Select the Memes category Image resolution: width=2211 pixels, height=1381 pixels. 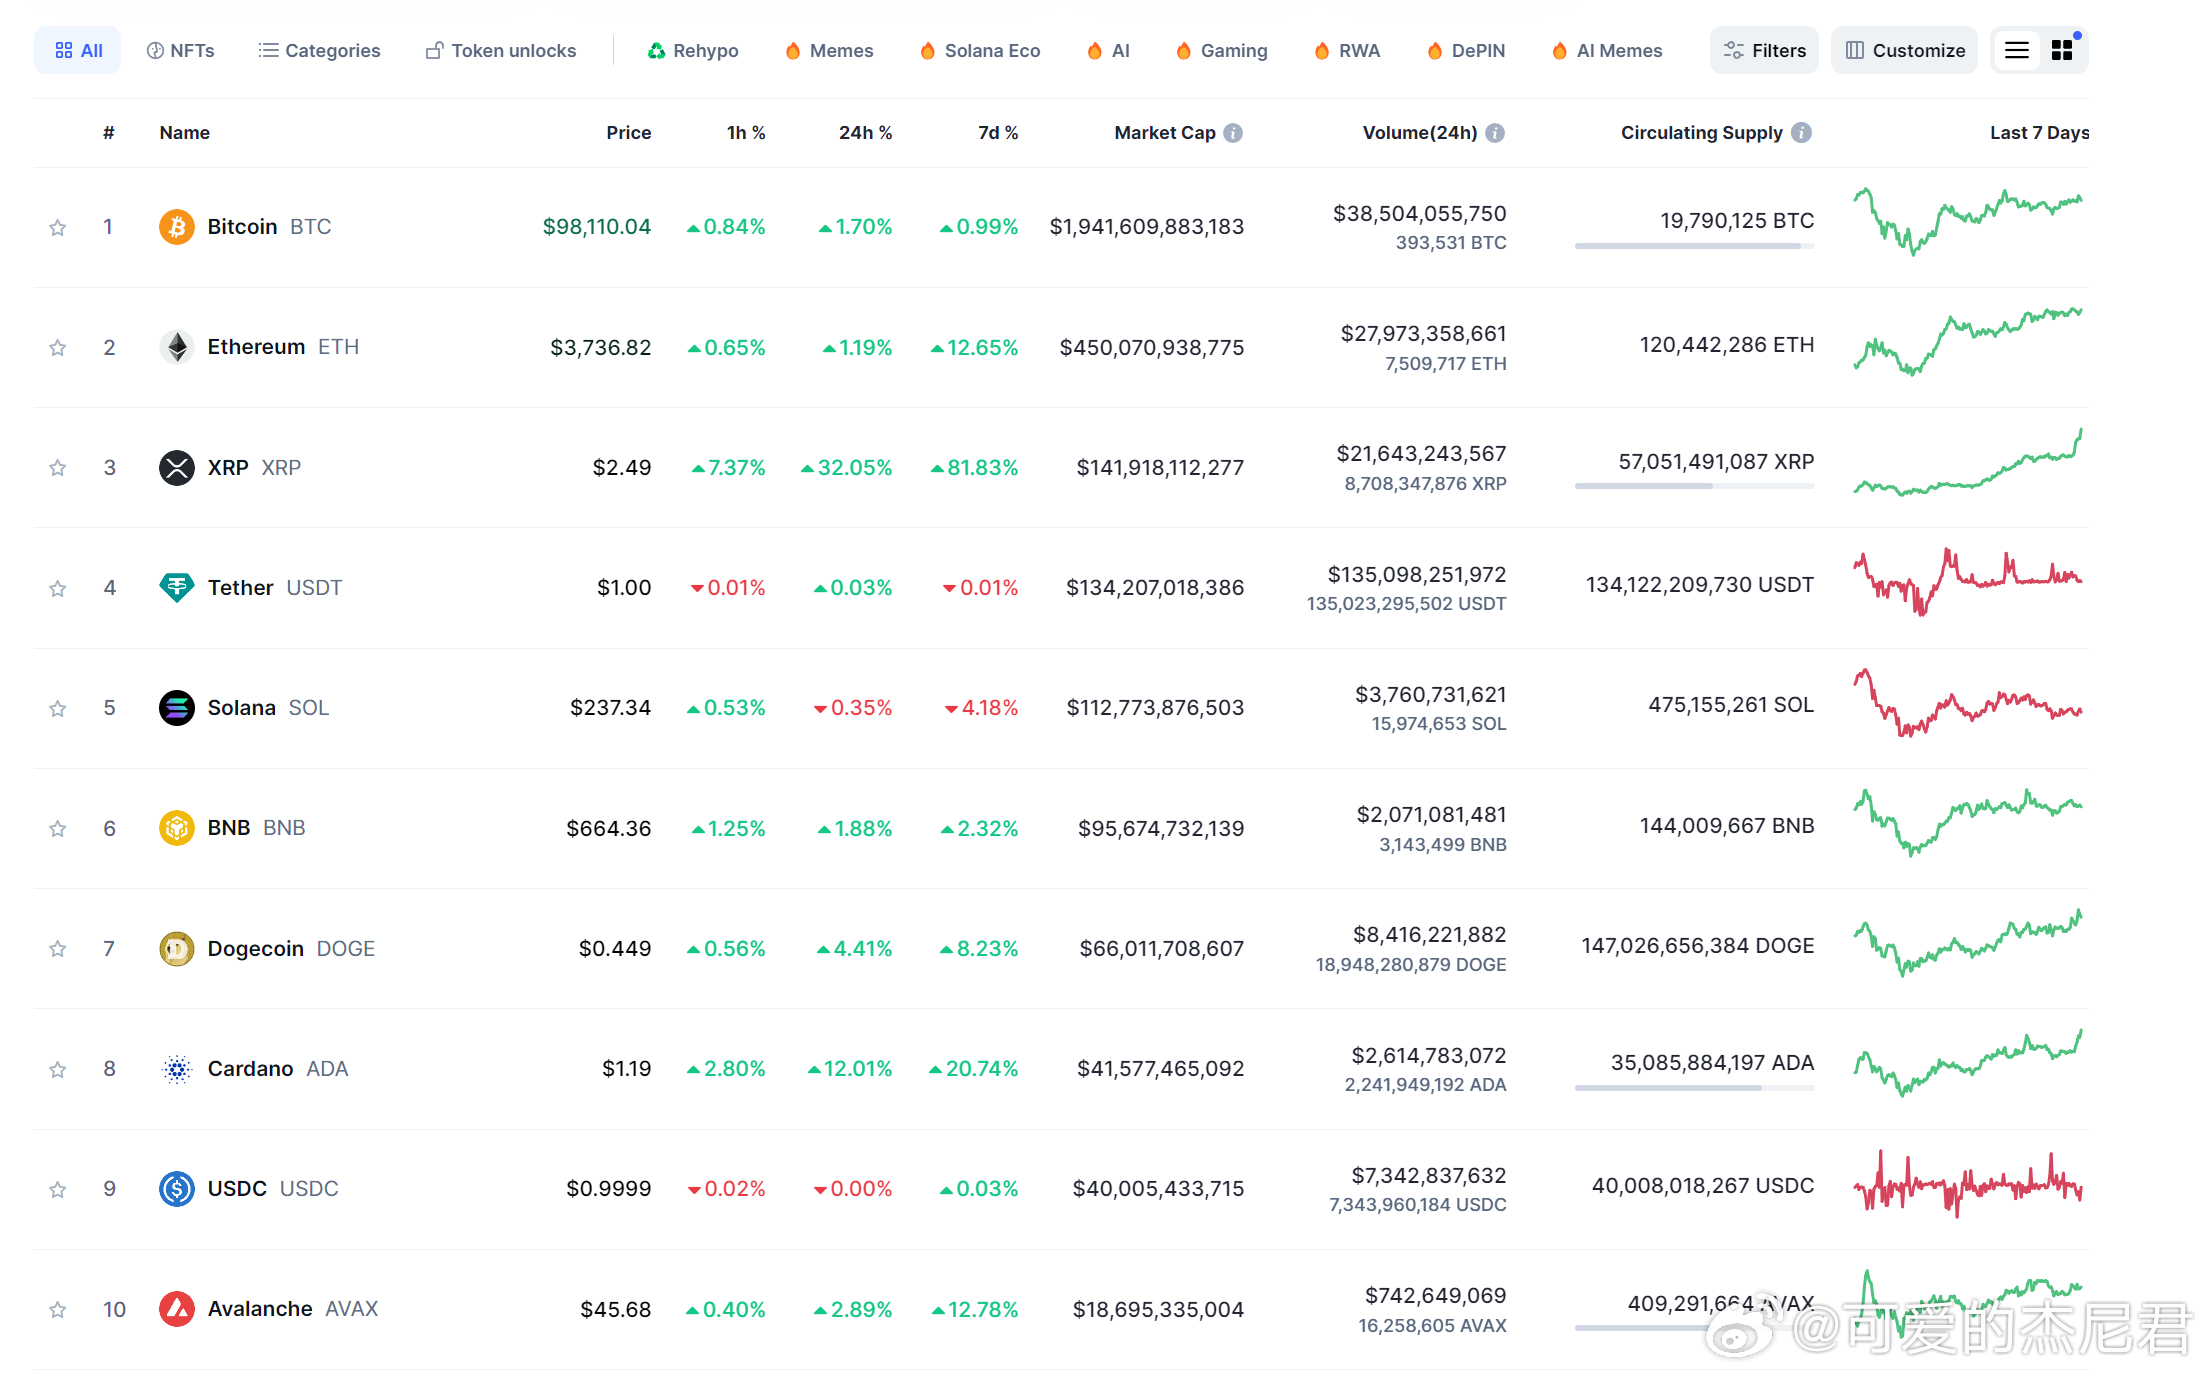pyautogui.click(x=830, y=50)
